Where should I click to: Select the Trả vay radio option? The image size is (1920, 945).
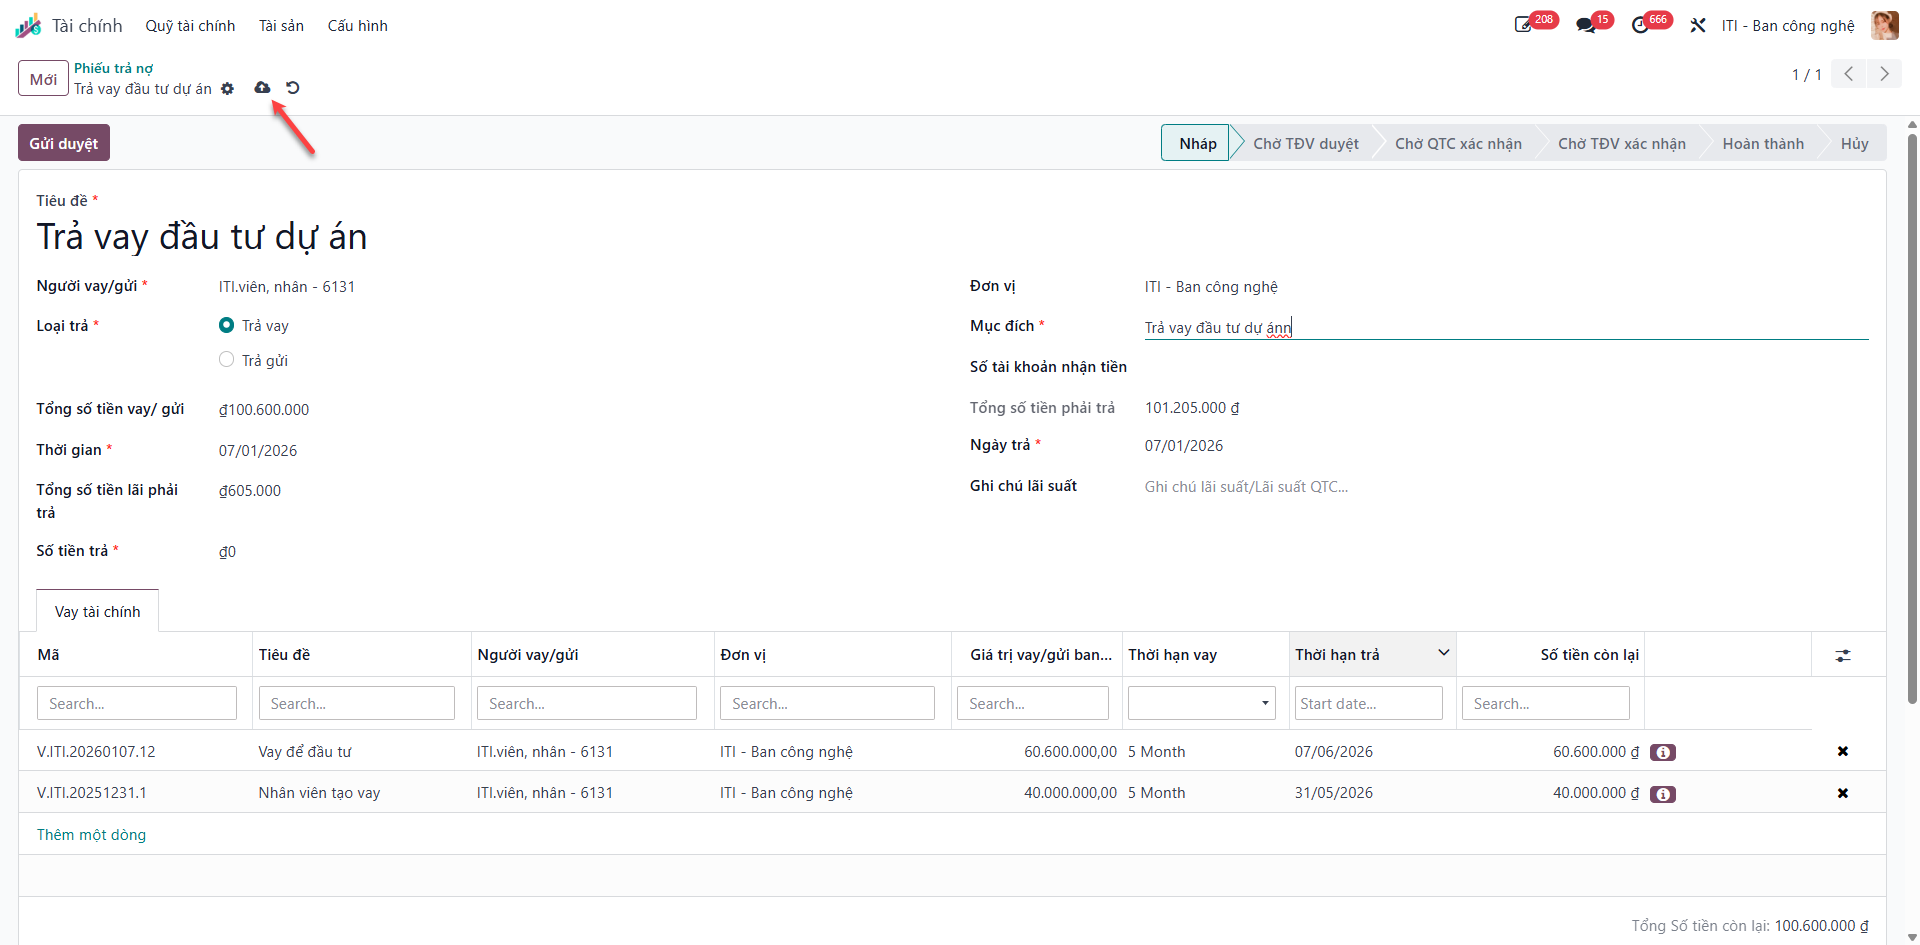click(227, 325)
